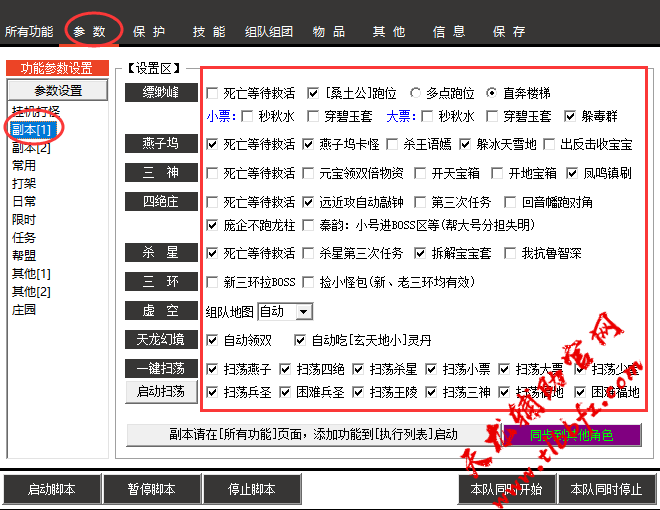This screenshot has width=660, height=510.
Task: Select 其他[1] in the sidebar list
Action: [x=31, y=274]
